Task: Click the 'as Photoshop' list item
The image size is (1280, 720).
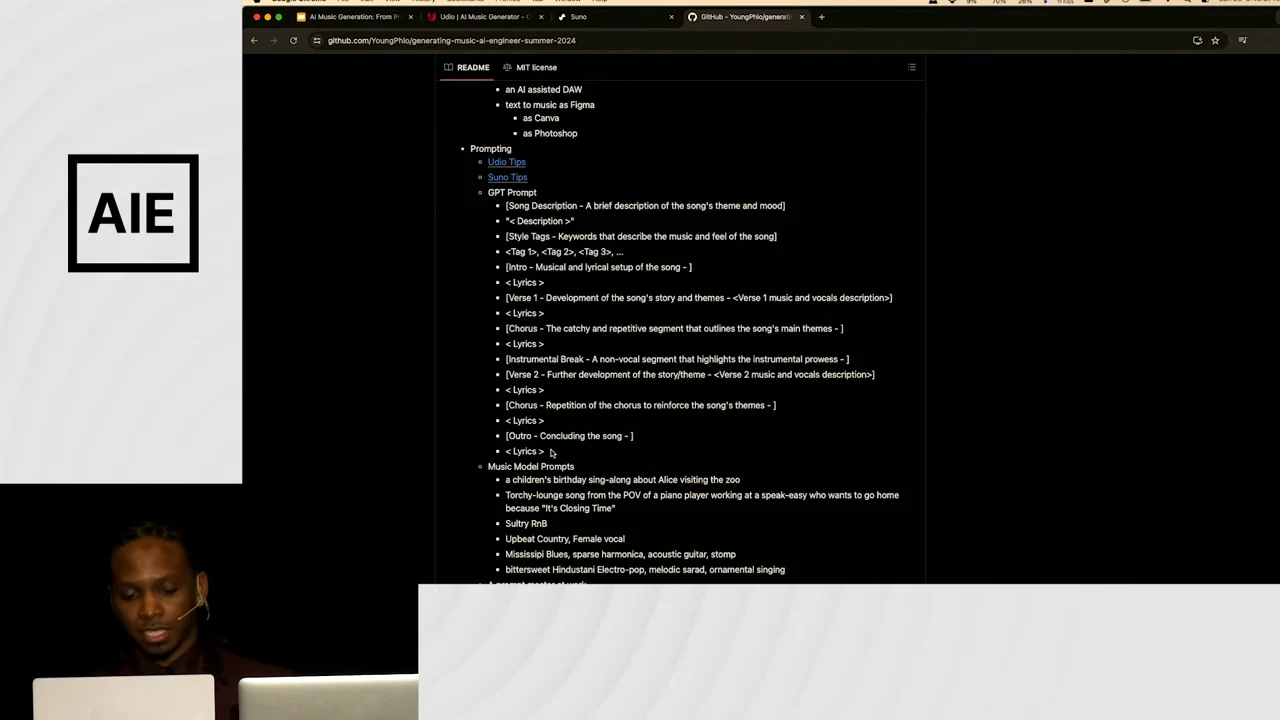Action: [550, 134]
